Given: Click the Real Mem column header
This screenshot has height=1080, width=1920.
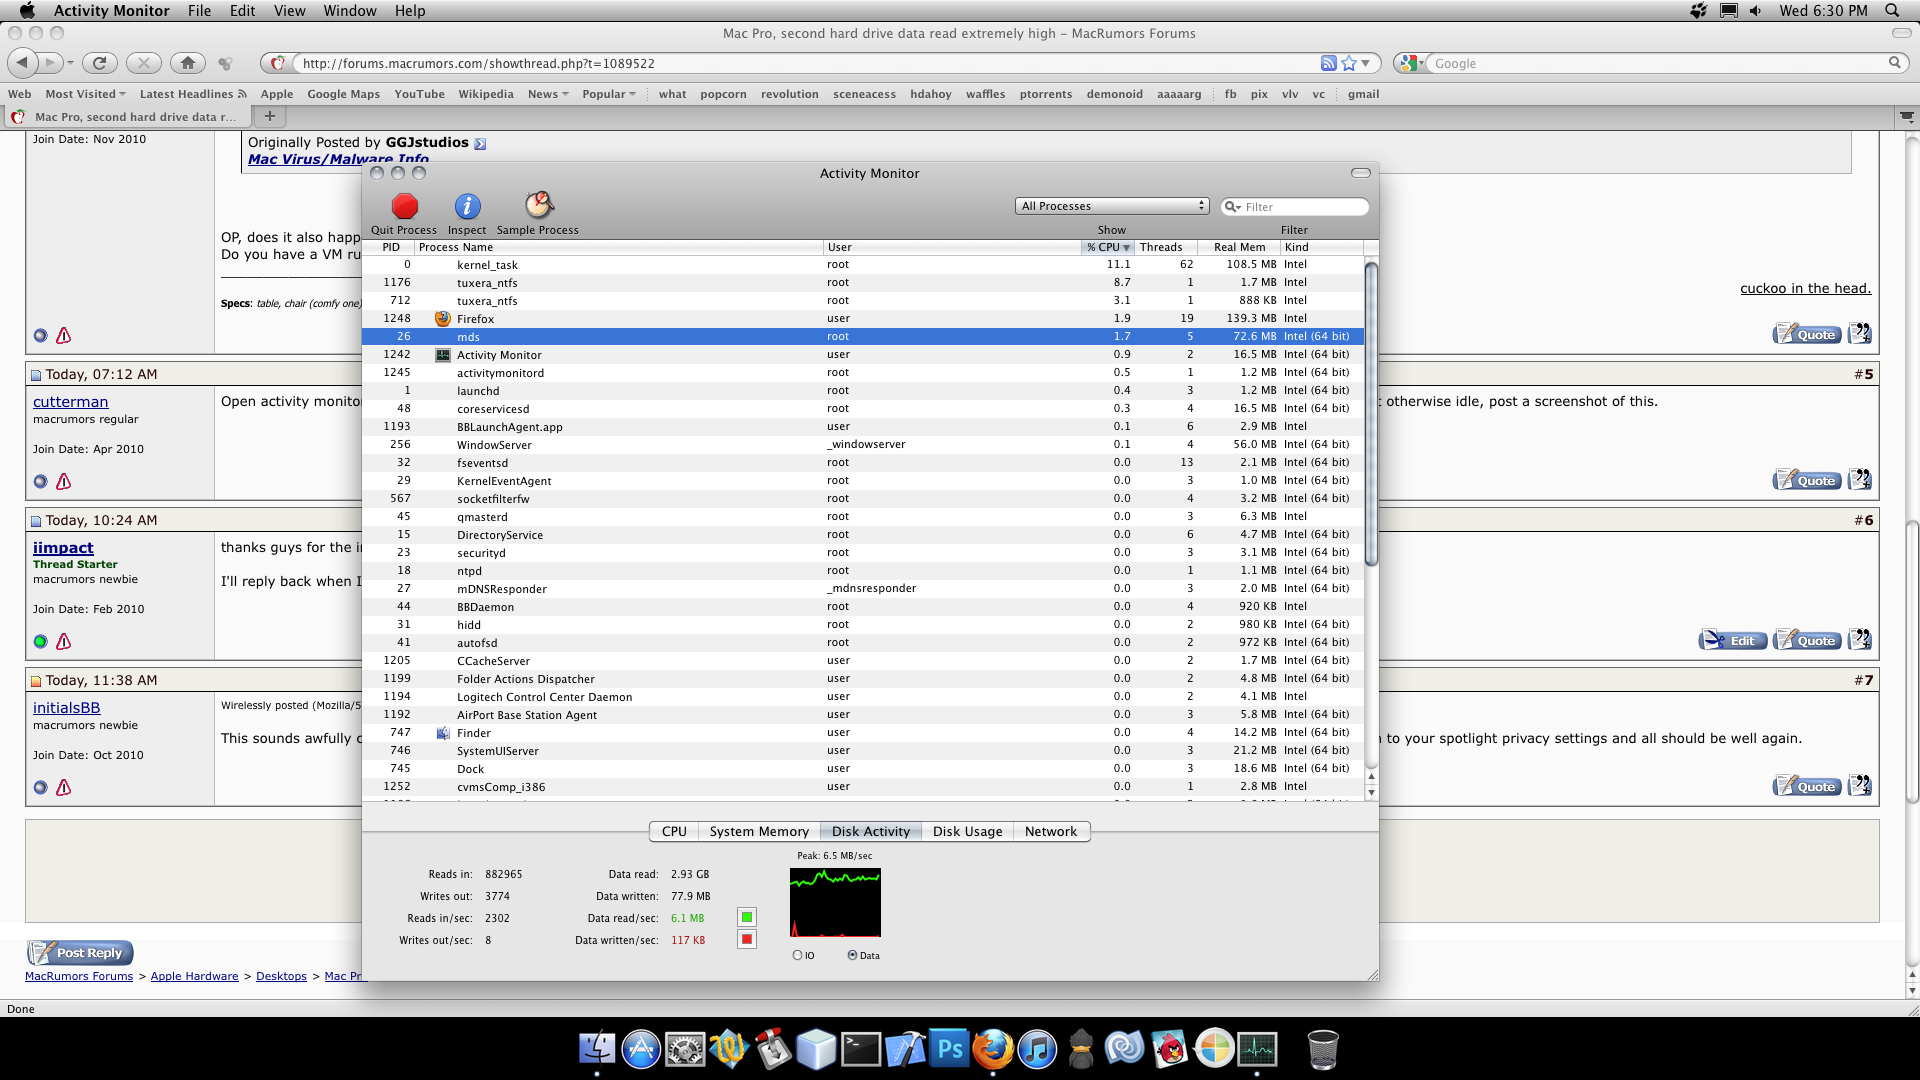Looking at the screenshot, I should (x=1239, y=247).
